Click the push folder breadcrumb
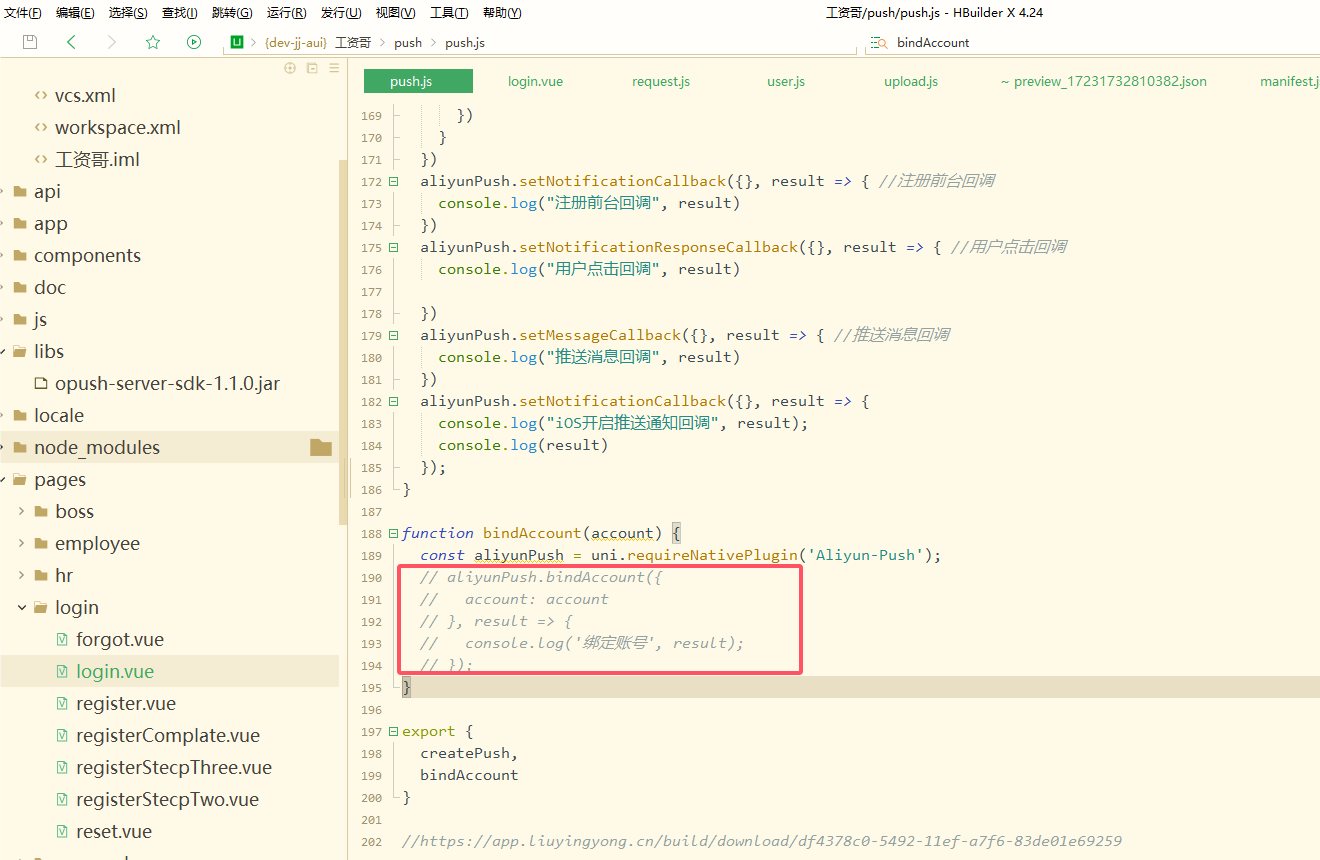The width and height of the screenshot is (1320, 860). 408,43
